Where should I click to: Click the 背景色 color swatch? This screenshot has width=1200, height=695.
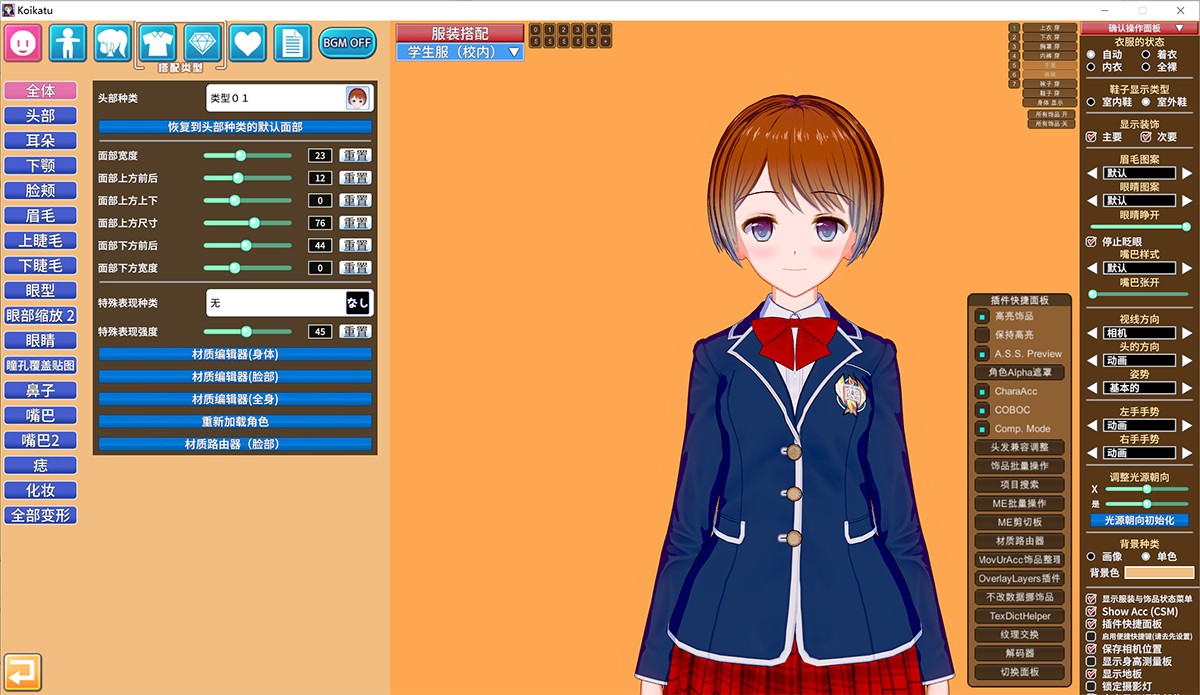point(1159,573)
